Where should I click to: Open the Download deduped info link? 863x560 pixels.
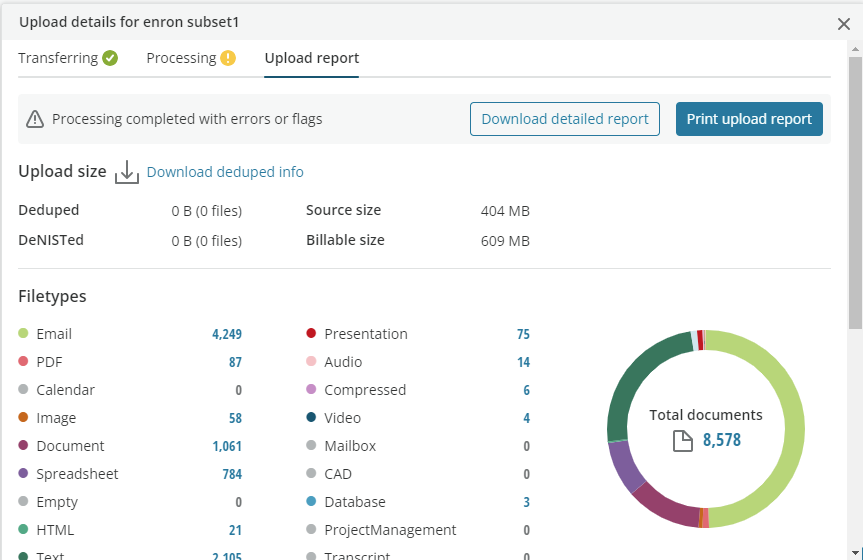[225, 172]
